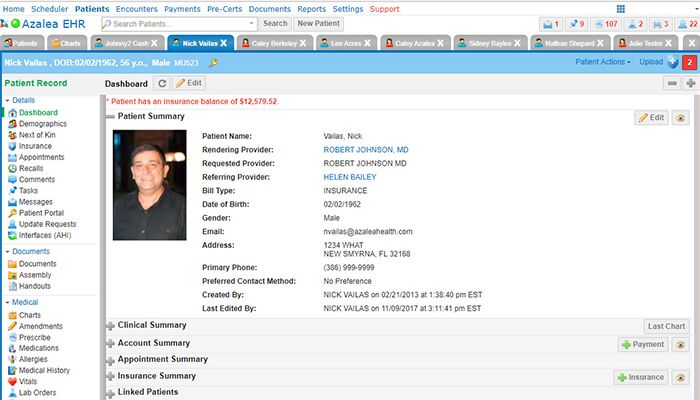700x400 pixels.
Task: Click the red alert badge showing 2
Action: pyautogui.click(x=689, y=62)
